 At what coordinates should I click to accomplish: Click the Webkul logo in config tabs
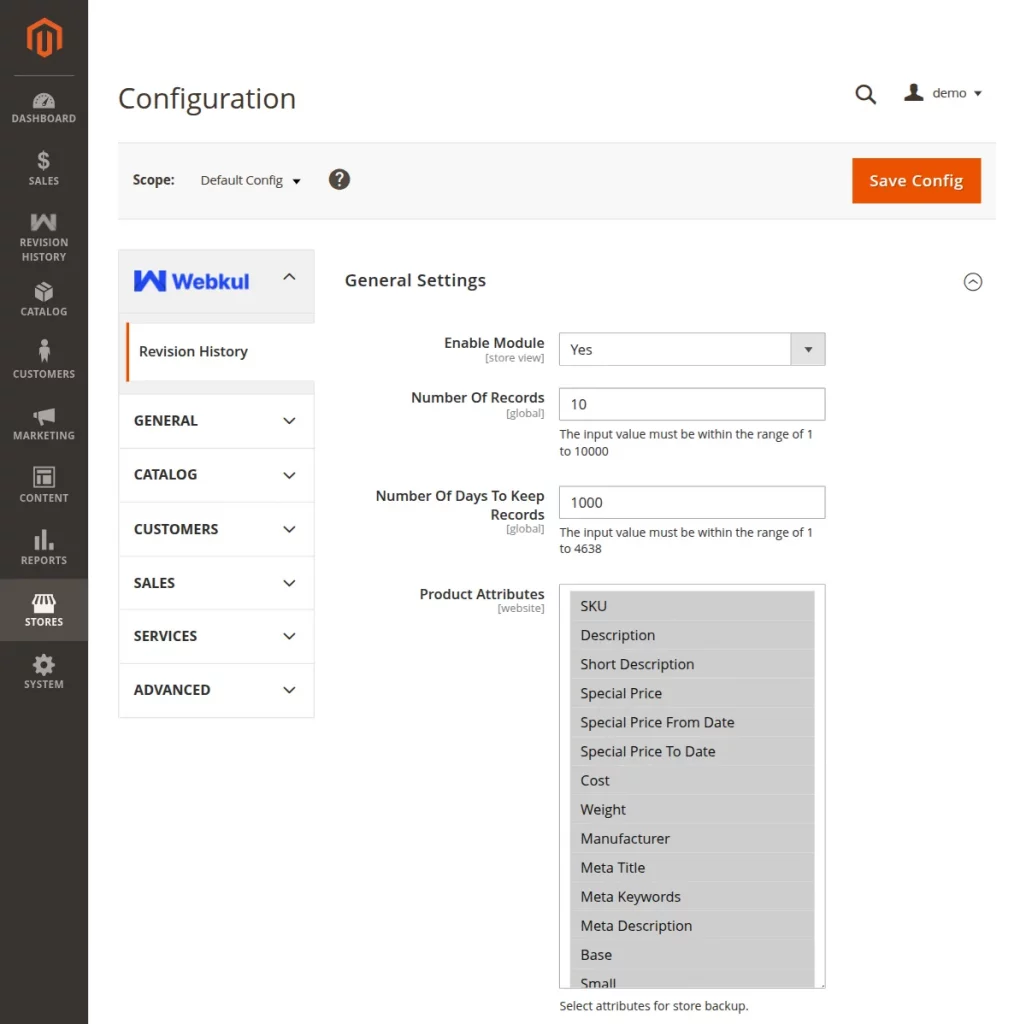(x=191, y=281)
